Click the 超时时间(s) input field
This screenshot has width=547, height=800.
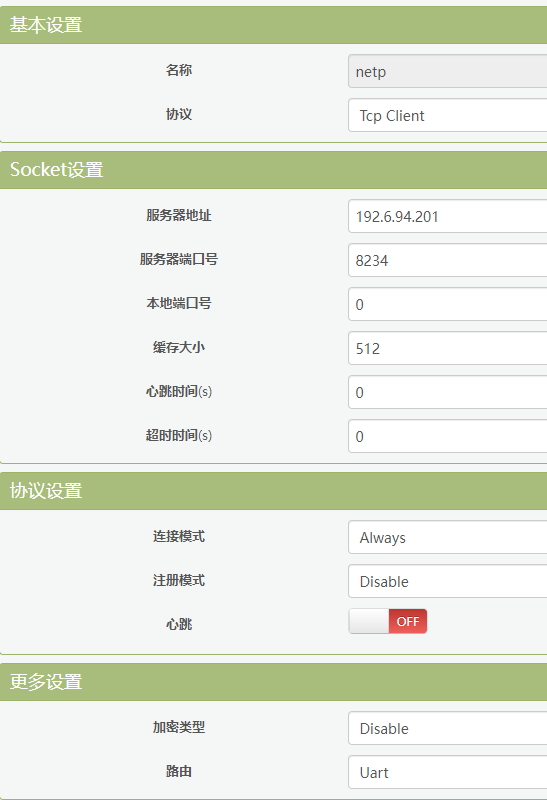[x=447, y=436]
